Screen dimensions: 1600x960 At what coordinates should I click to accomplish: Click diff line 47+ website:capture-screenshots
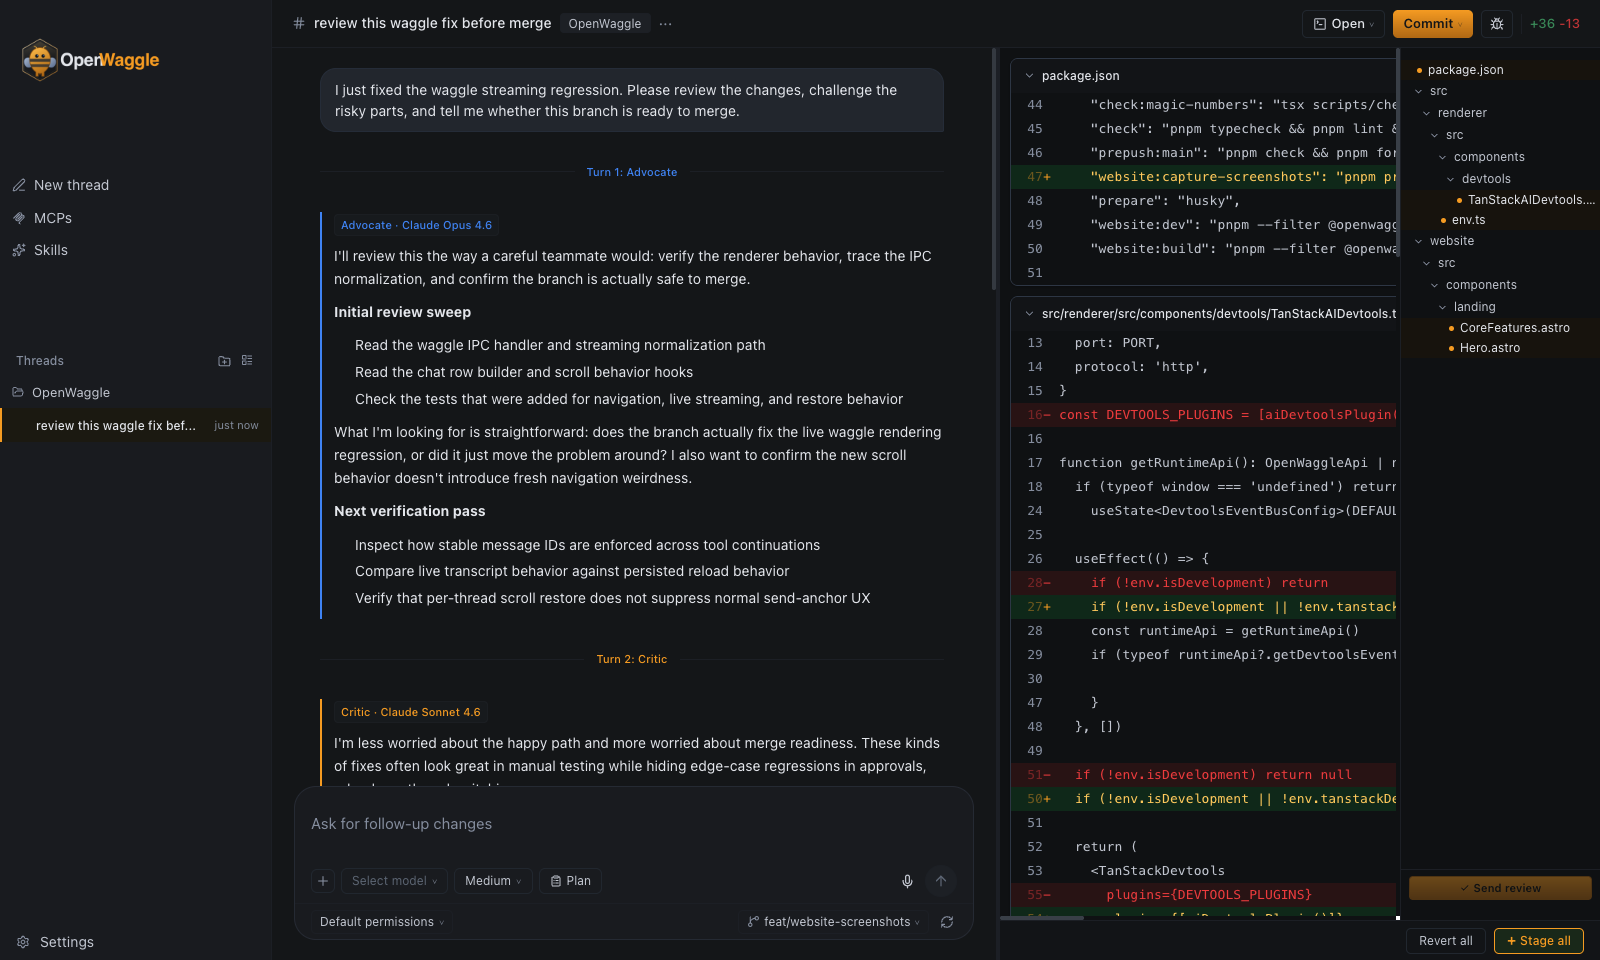[1204, 177]
